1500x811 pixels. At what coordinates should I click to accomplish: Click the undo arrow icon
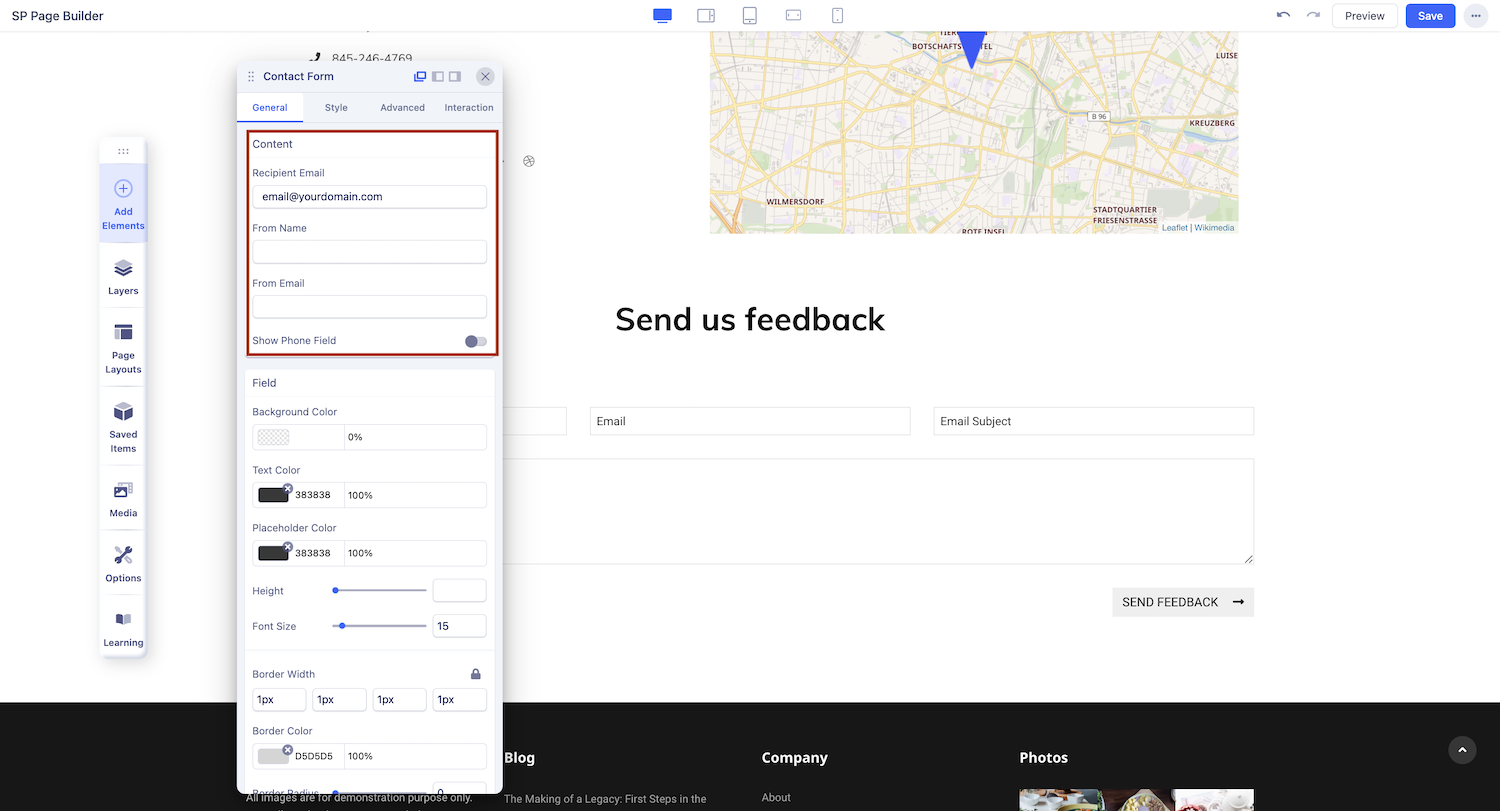pyautogui.click(x=1283, y=16)
